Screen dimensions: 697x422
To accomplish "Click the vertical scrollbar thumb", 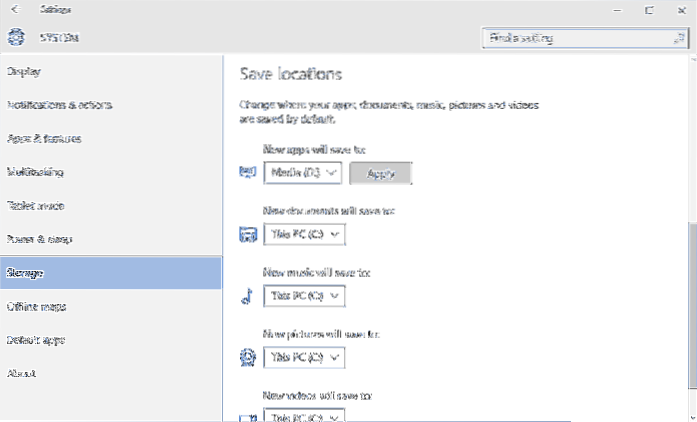I will [x=692, y=305].
